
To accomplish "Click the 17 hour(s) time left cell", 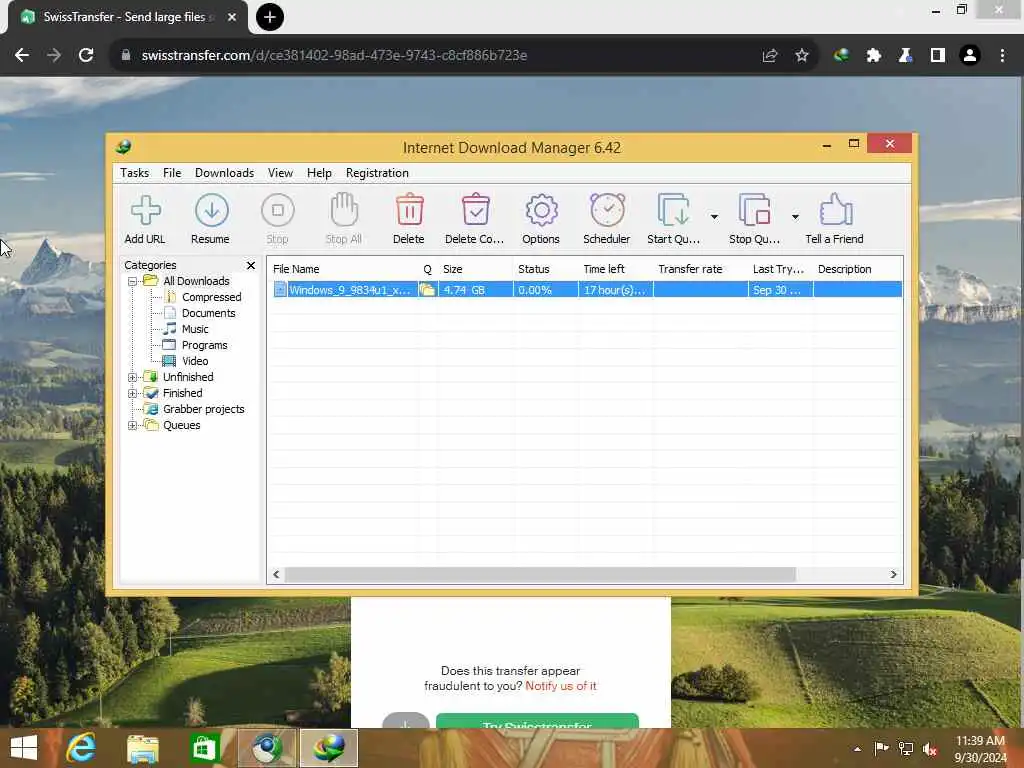I will tap(614, 290).
